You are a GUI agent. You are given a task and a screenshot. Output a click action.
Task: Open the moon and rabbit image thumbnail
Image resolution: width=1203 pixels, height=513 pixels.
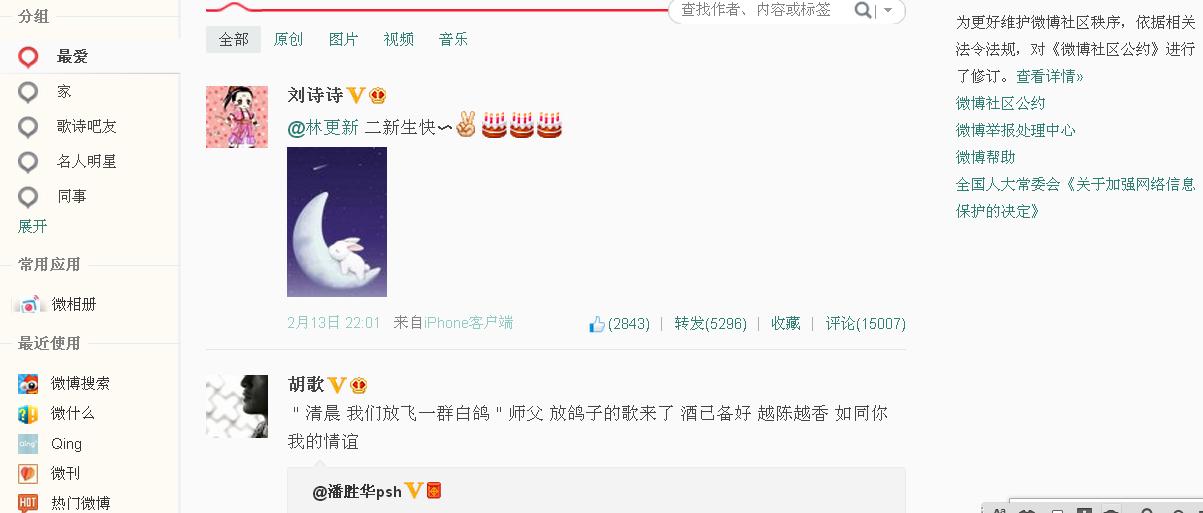(x=337, y=222)
